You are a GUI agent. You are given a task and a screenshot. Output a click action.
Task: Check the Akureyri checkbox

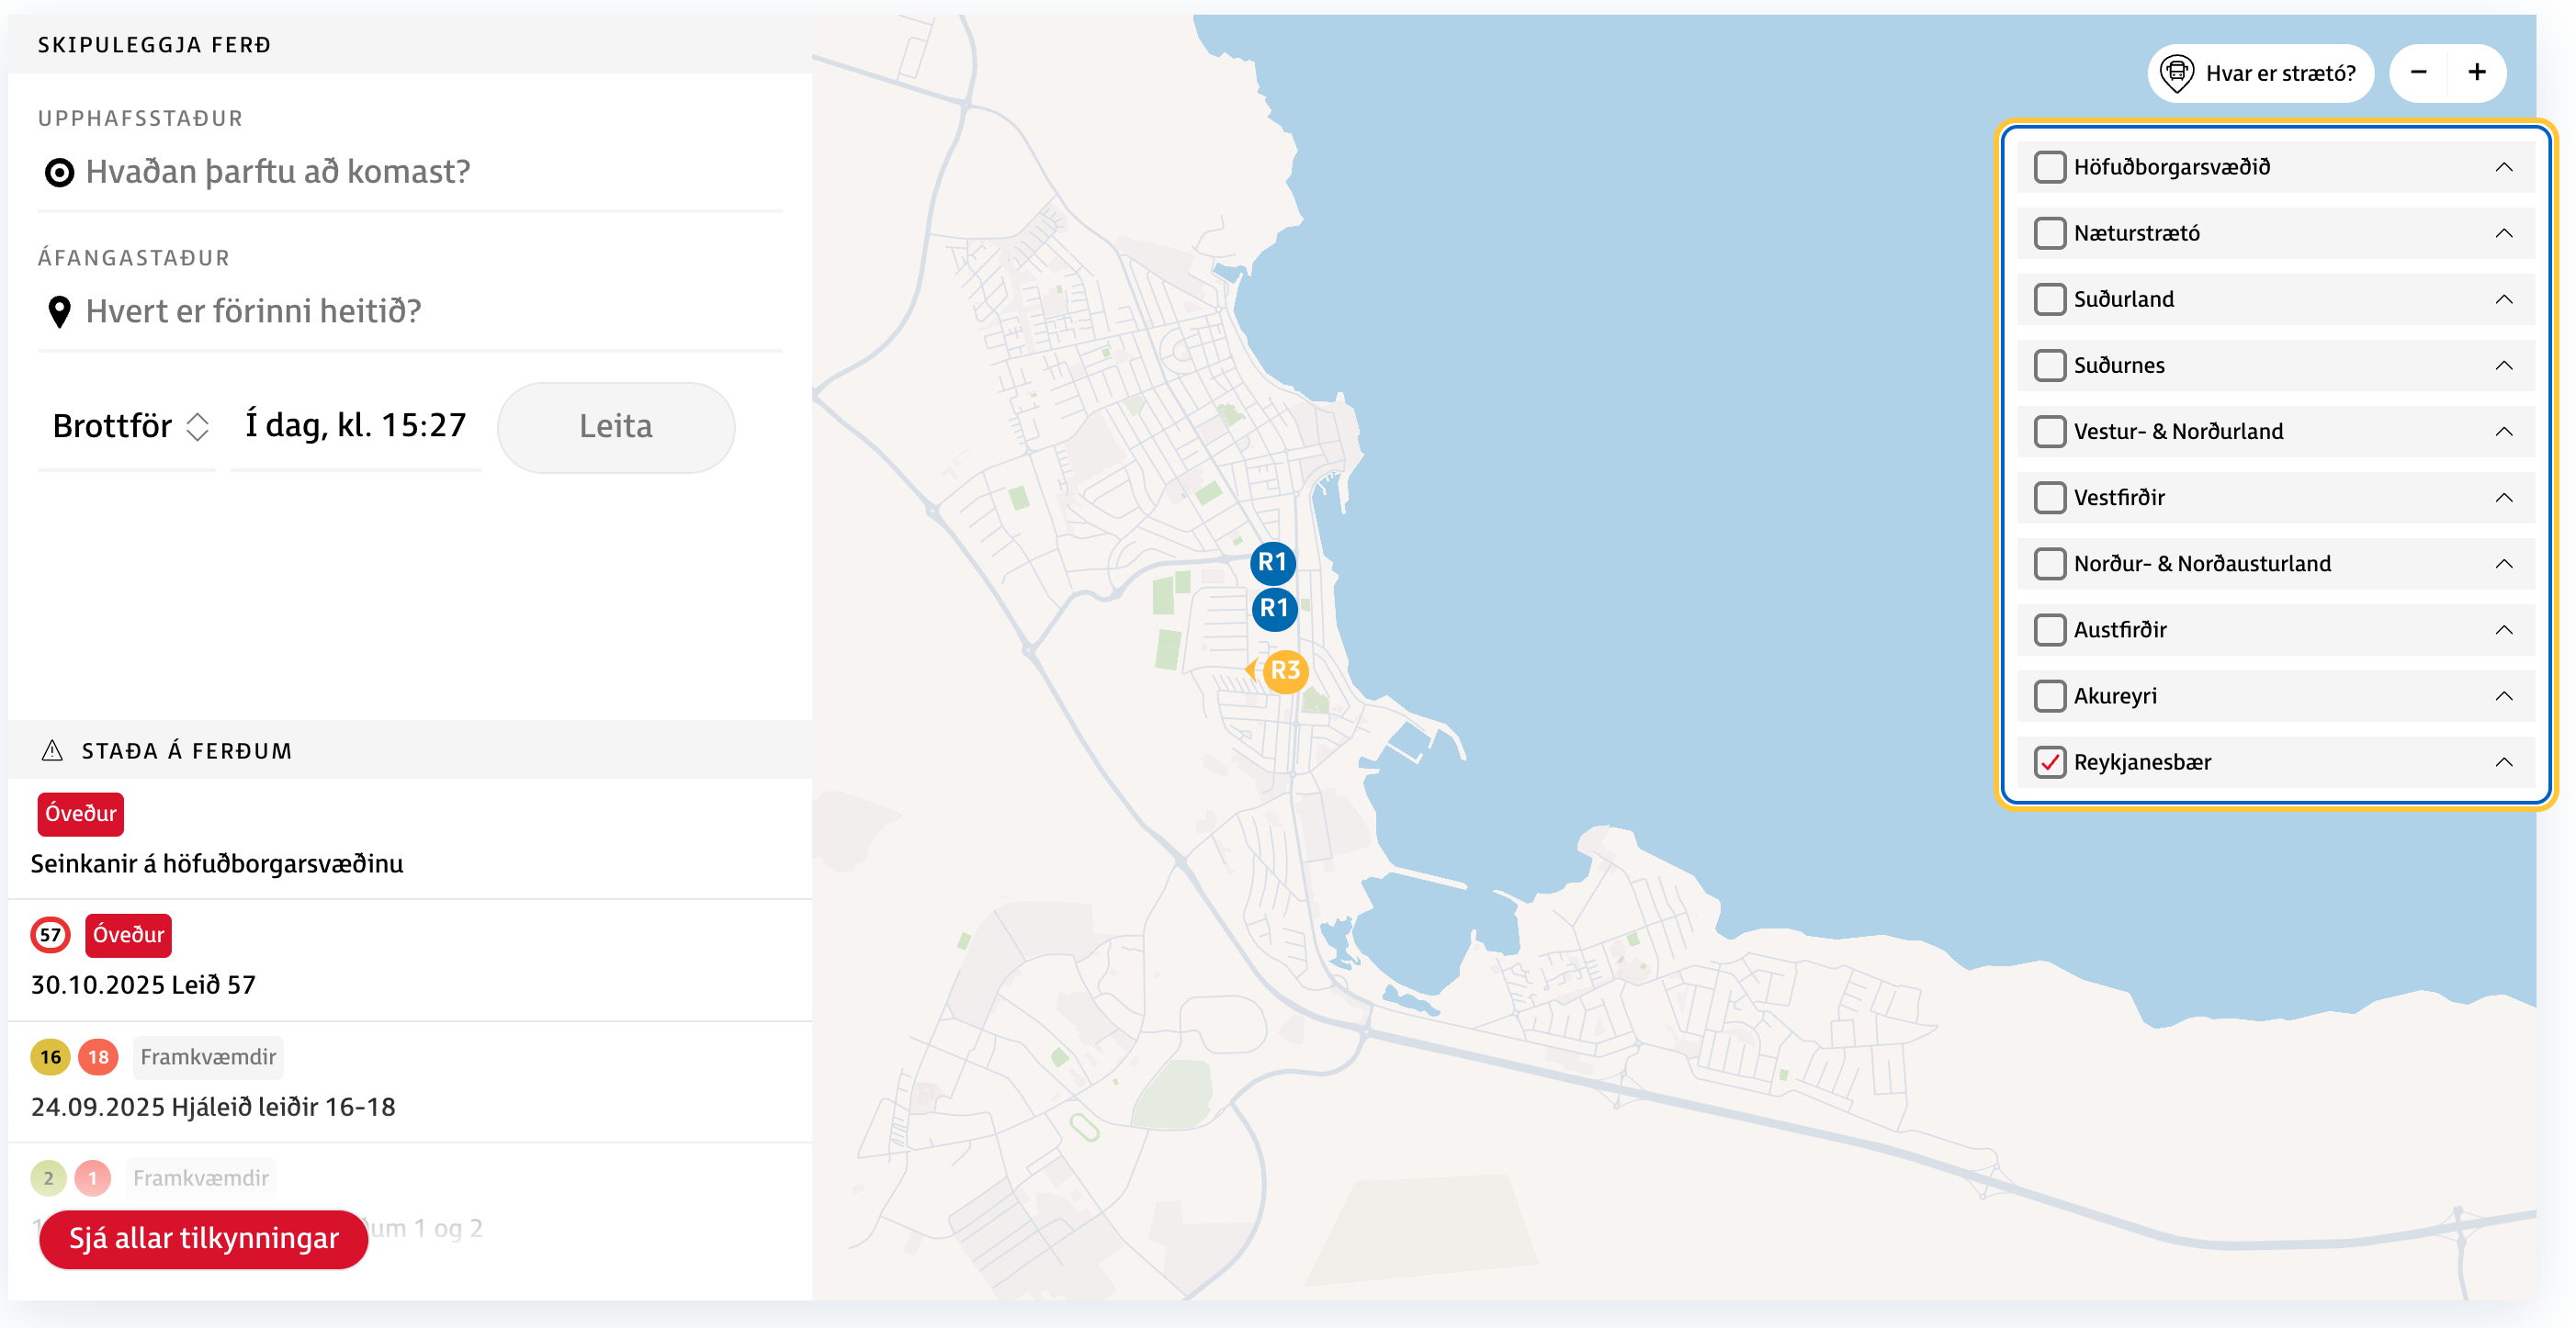point(2049,696)
